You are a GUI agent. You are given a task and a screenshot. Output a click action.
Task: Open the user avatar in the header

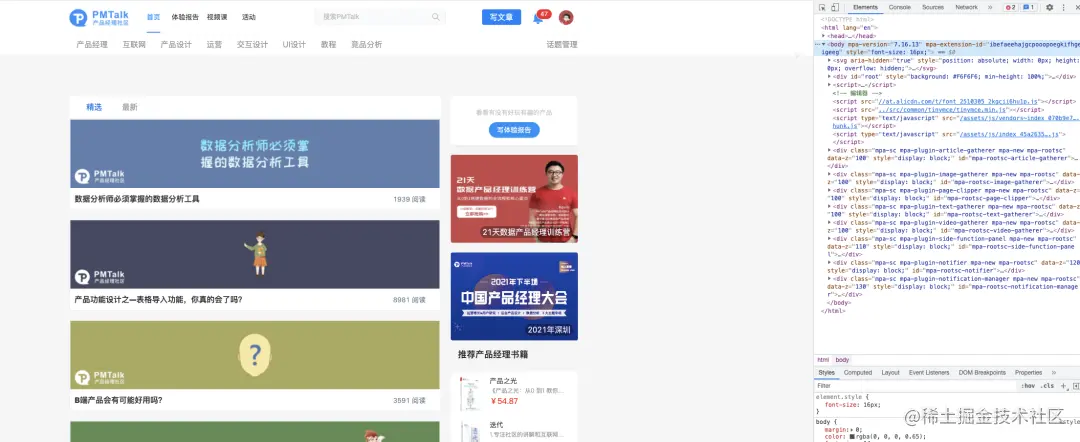tap(565, 18)
